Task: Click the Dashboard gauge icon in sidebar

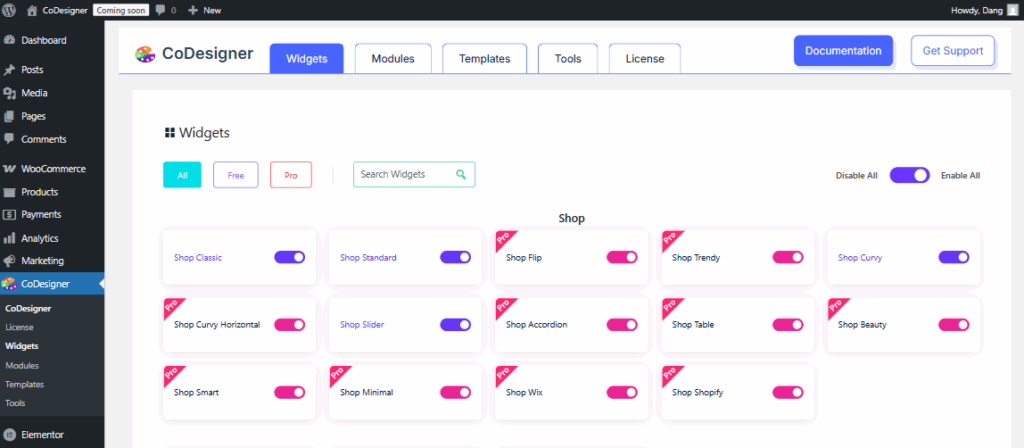Action: tap(9, 40)
